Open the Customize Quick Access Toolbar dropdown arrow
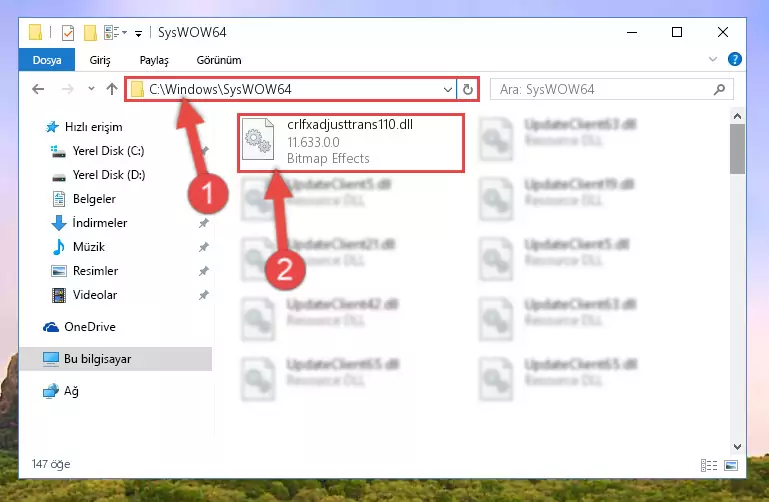 click(139, 33)
